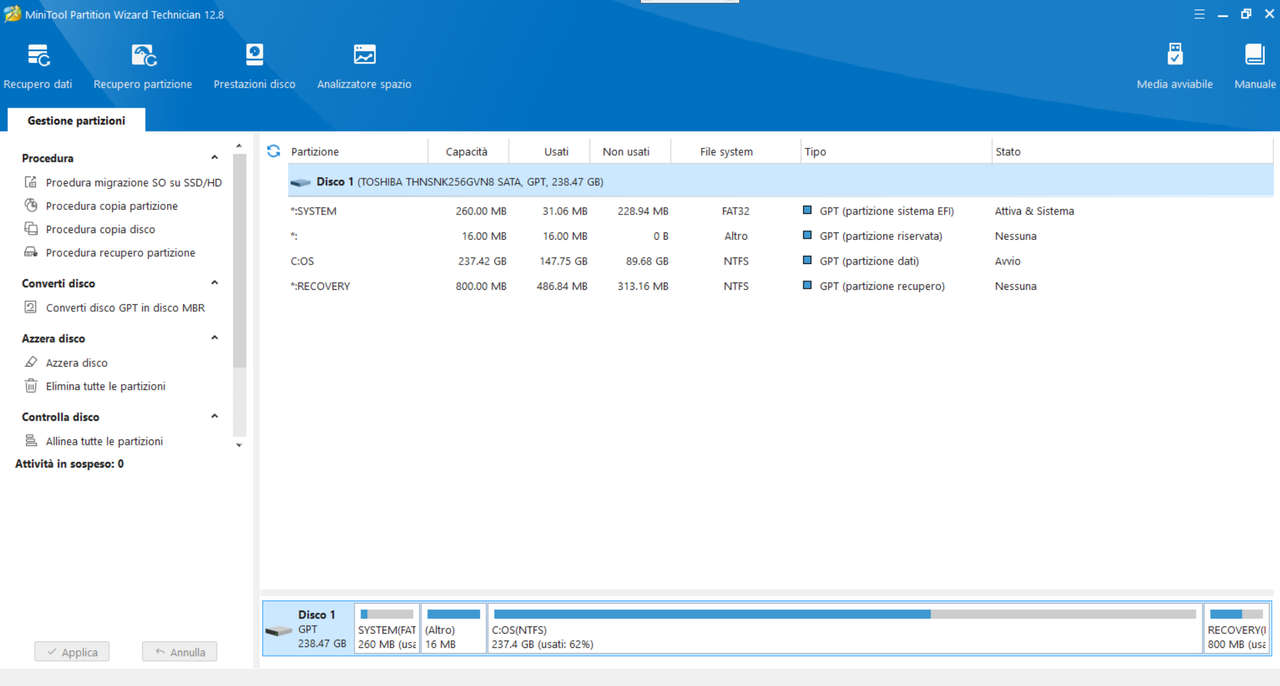Collapse the Converti disco section
Viewport: 1280px width, 686px height.
[x=214, y=283]
